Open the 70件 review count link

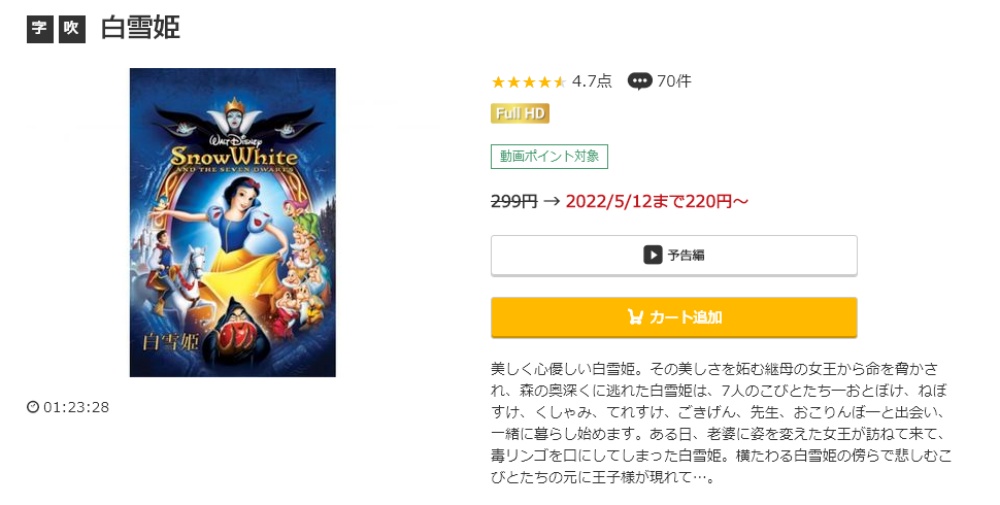[x=673, y=81]
